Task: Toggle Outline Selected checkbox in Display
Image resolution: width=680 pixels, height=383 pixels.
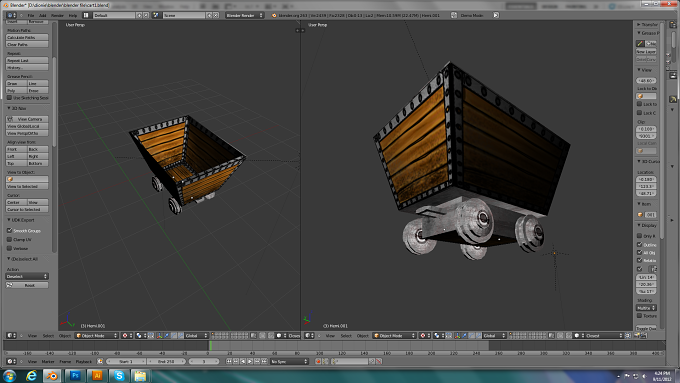Action: [639, 245]
